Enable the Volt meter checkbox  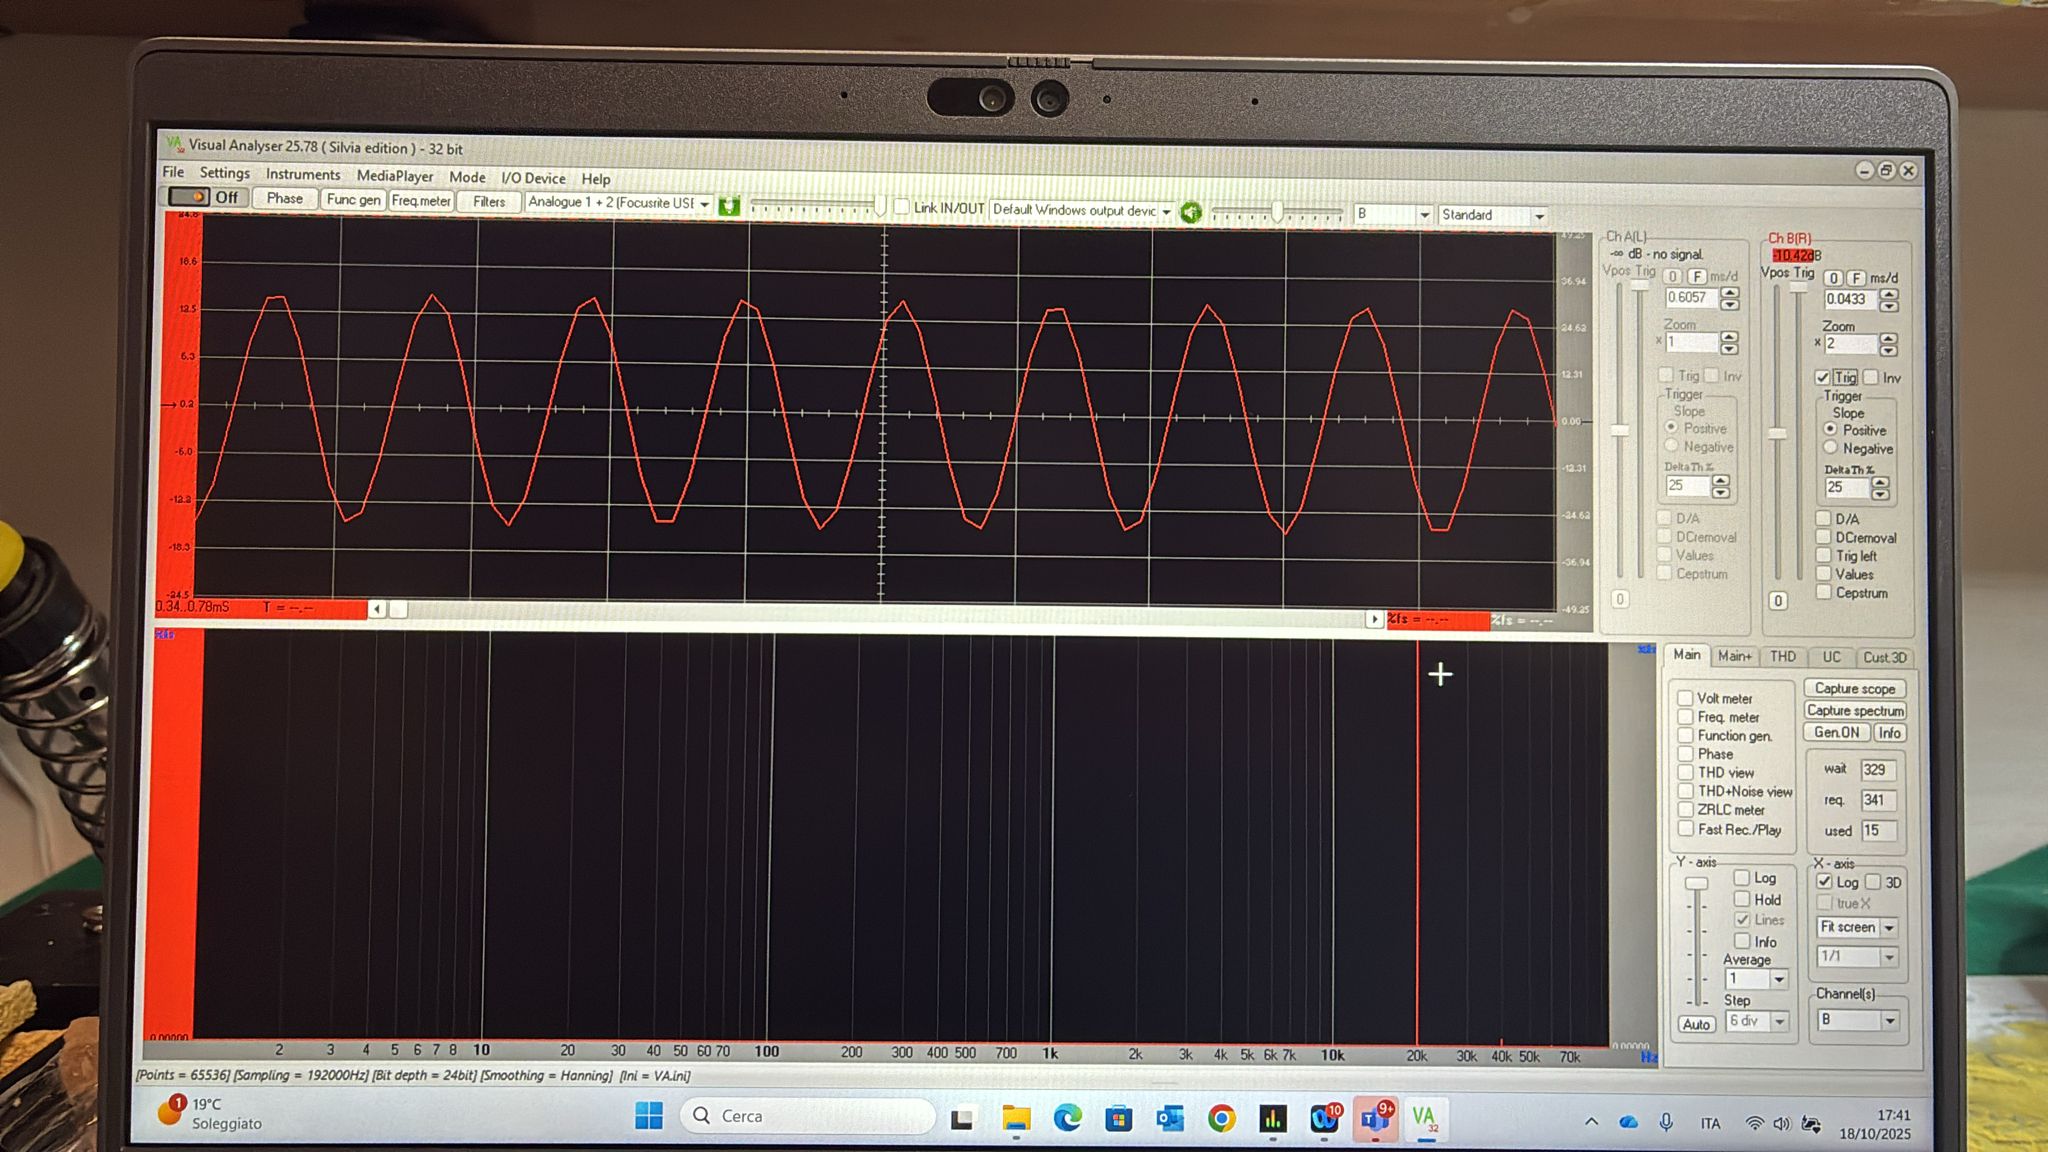tap(1686, 698)
